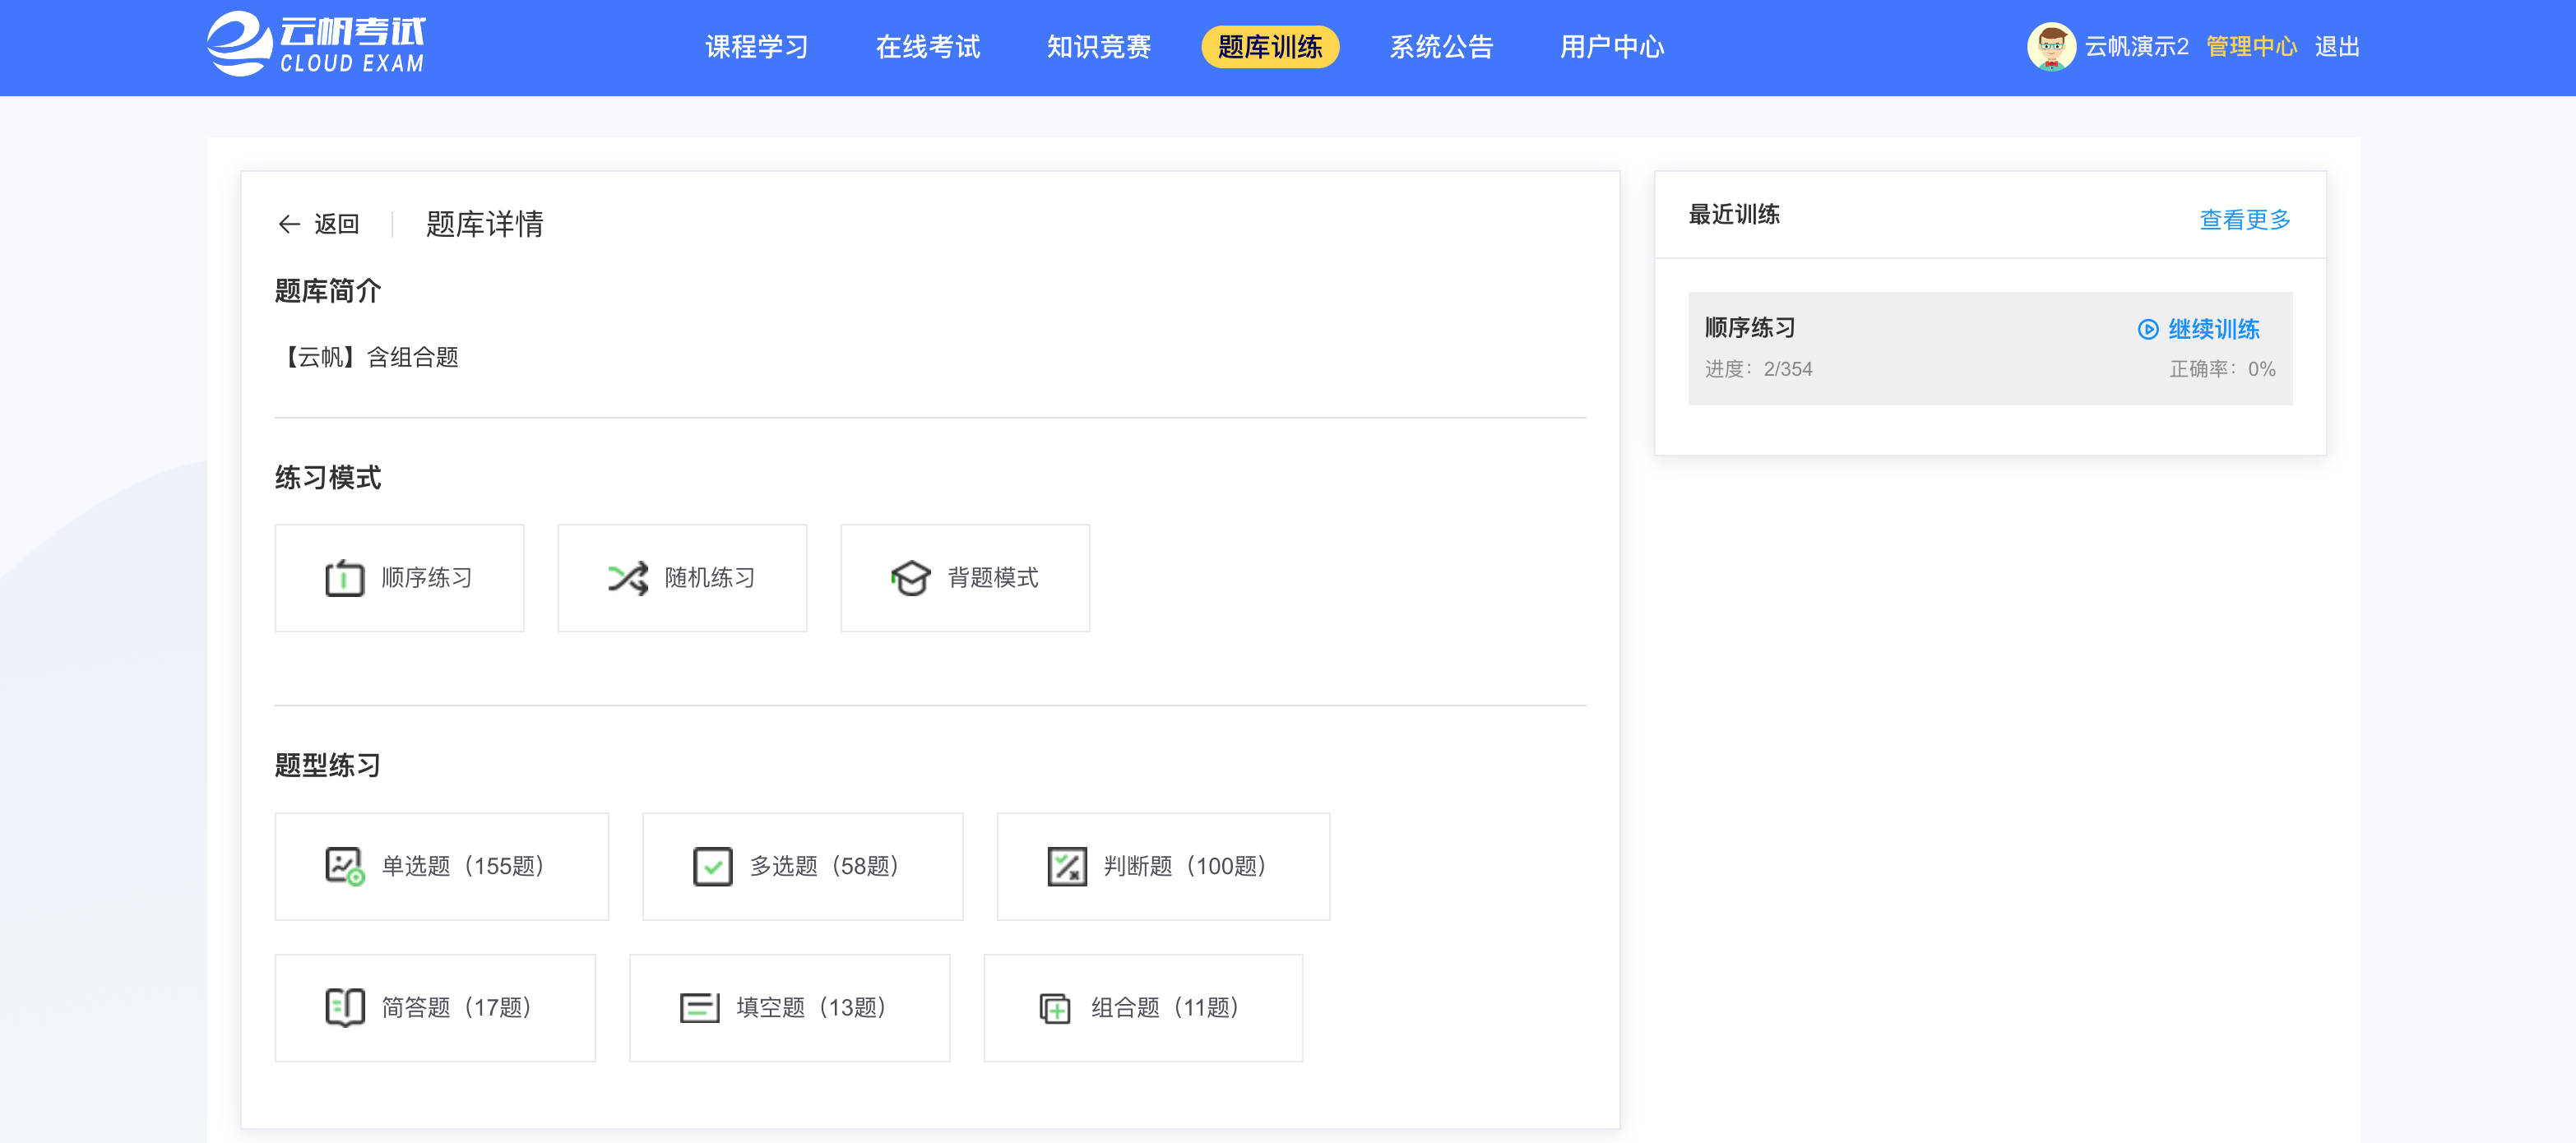The image size is (2576, 1143).
Task: Practice 多选题 (58题)
Action: point(803,866)
